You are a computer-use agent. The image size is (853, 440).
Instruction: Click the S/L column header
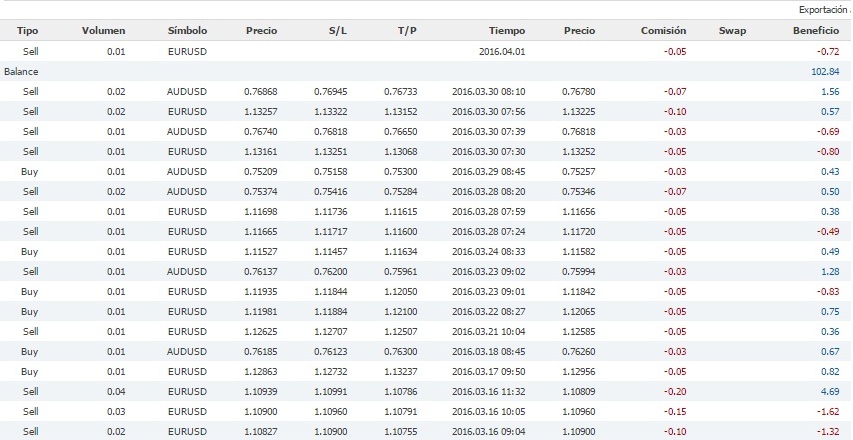pyautogui.click(x=338, y=31)
